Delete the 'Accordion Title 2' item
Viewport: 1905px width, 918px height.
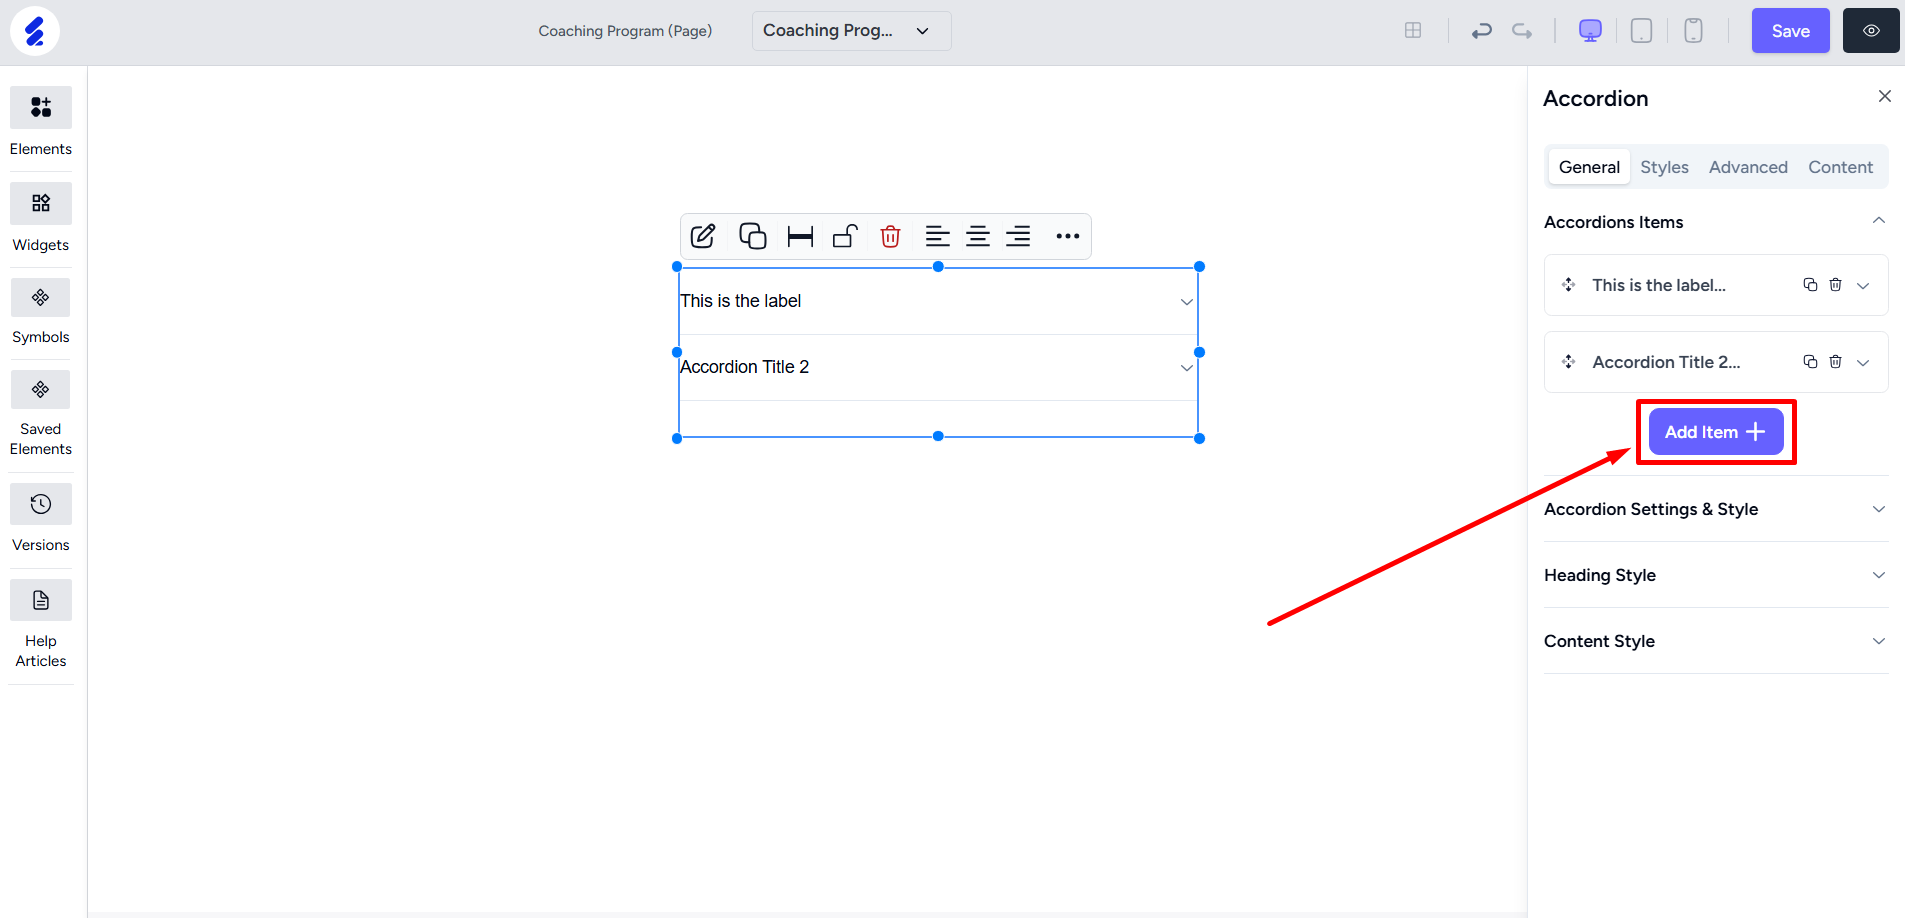click(1835, 362)
